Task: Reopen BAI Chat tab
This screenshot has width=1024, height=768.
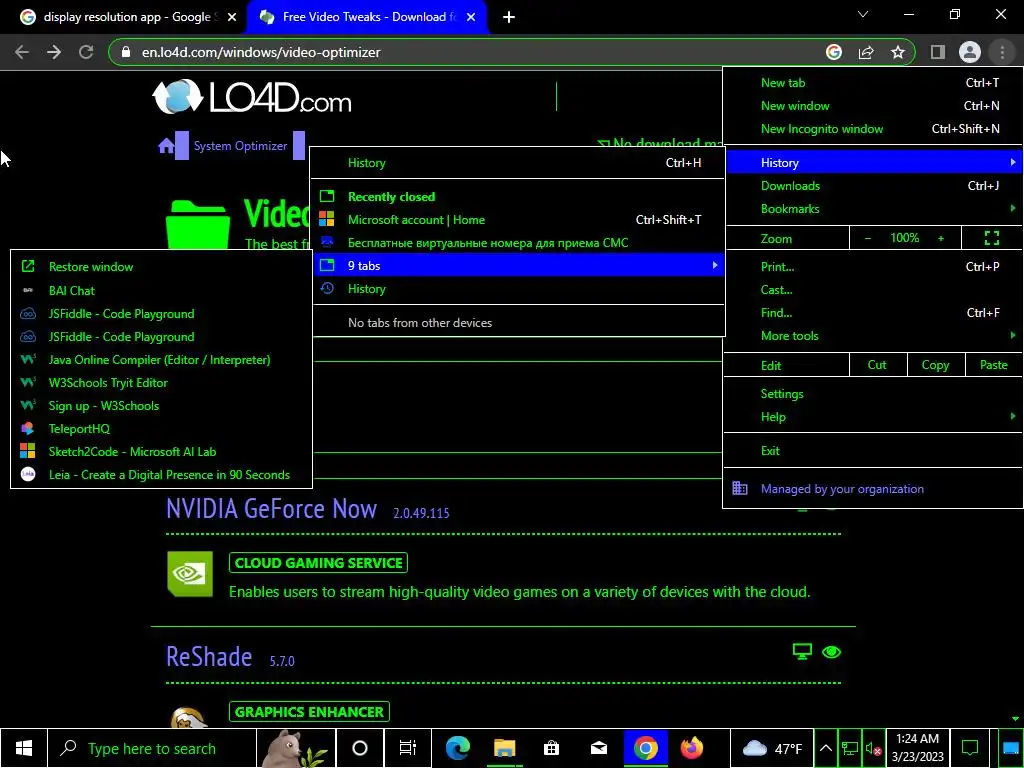Action: click(x=161, y=291)
